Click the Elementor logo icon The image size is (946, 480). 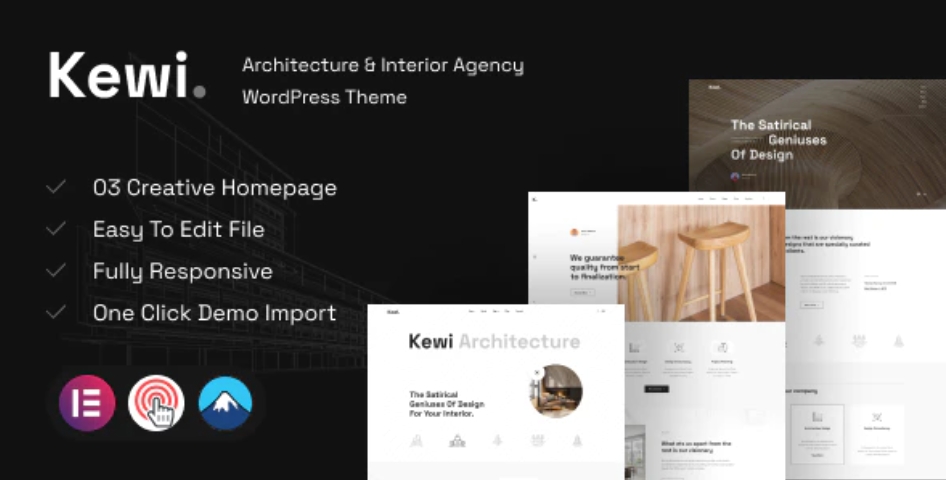[x=87, y=403]
